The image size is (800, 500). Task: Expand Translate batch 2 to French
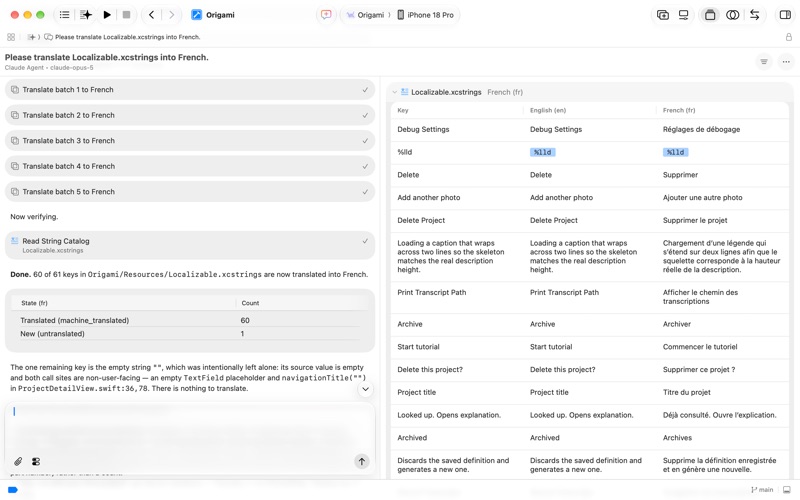(x=190, y=115)
